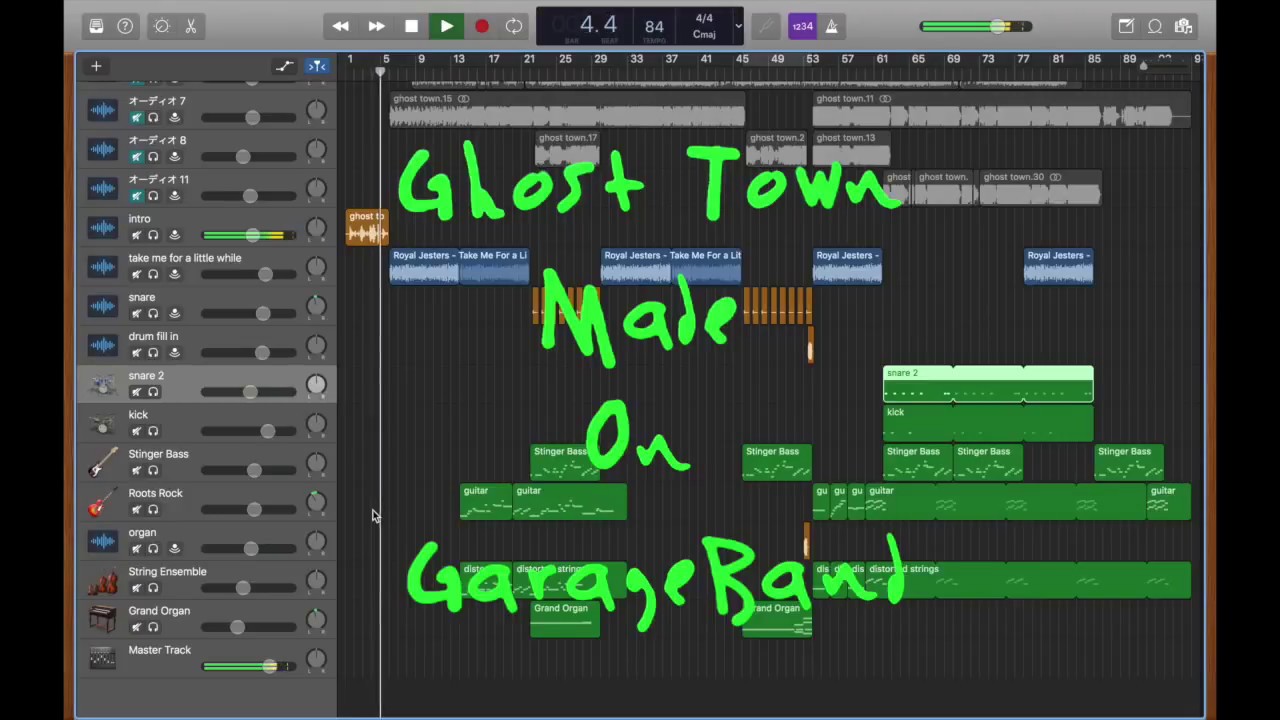
Task: Solo the オーディオ 7 track headphones
Action: 153,117
